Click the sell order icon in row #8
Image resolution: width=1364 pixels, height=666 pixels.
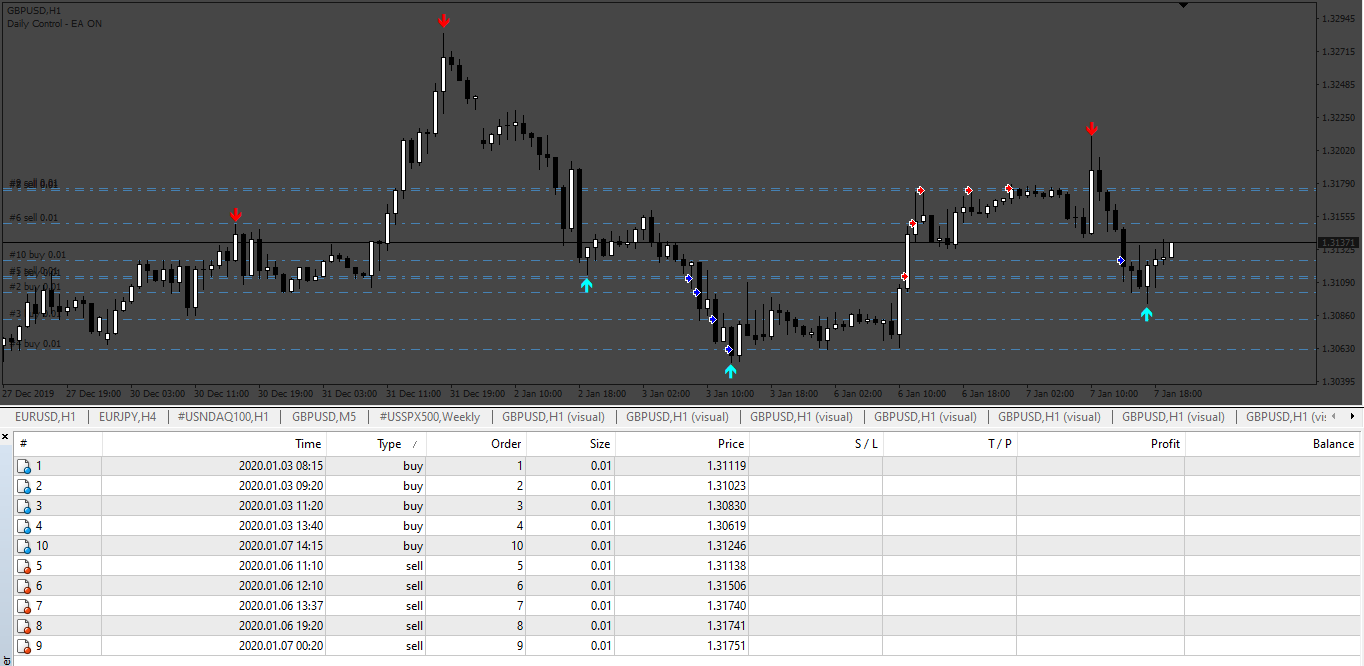coord(23,626)
